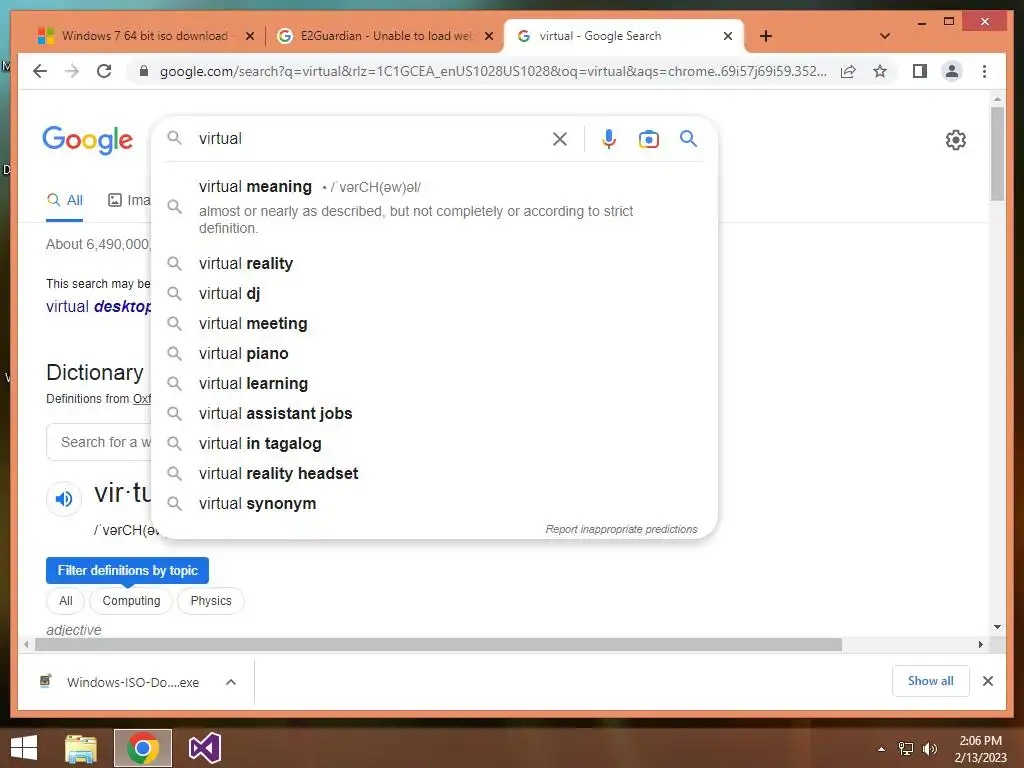Image resolution: width=1024 pixels, height=768 pixels.
Task: Select the Images search tab
Action: click(x=129, y=200)
